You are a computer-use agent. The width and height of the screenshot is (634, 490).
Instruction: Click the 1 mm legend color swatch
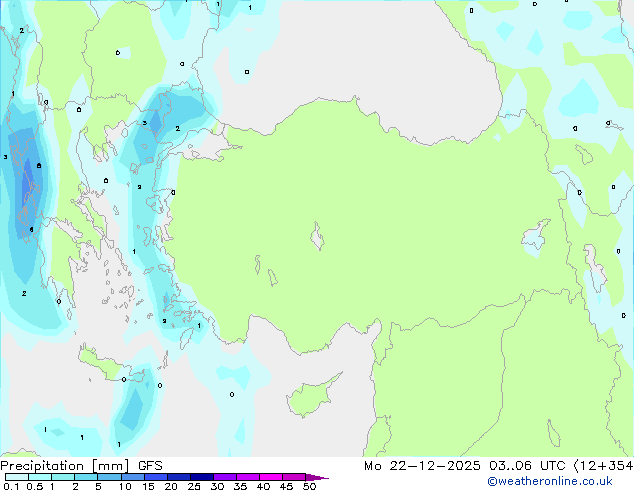coord(63,477)
